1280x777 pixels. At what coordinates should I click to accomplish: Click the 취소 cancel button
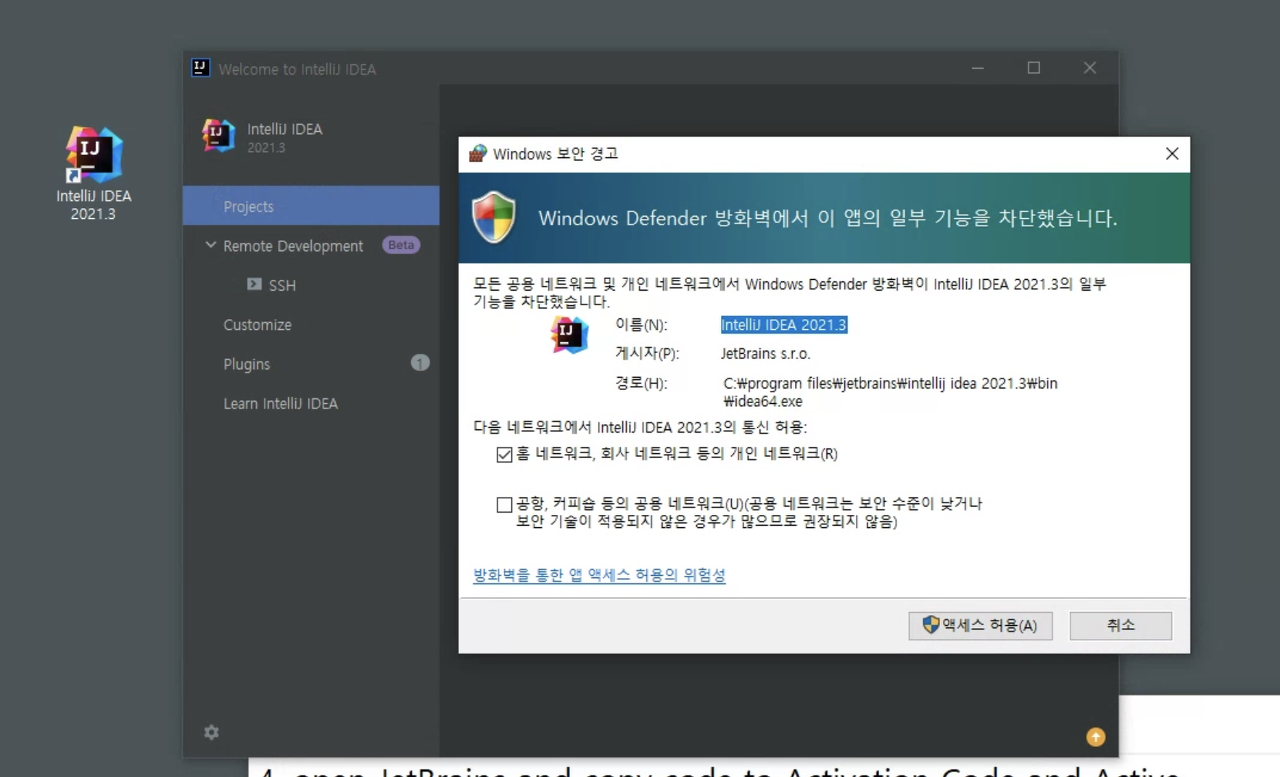(1120, 626)
